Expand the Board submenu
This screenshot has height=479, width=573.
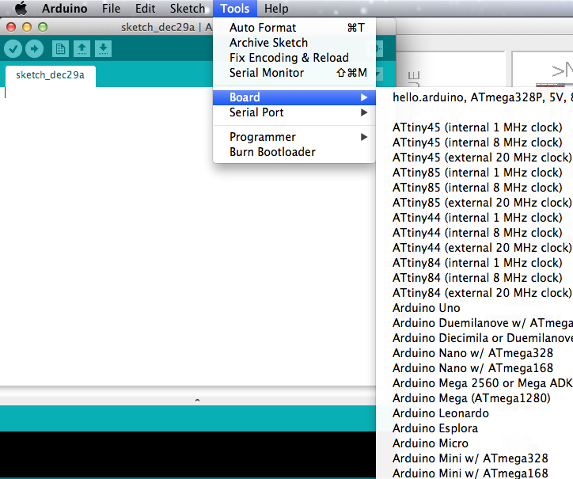(294, 97)
